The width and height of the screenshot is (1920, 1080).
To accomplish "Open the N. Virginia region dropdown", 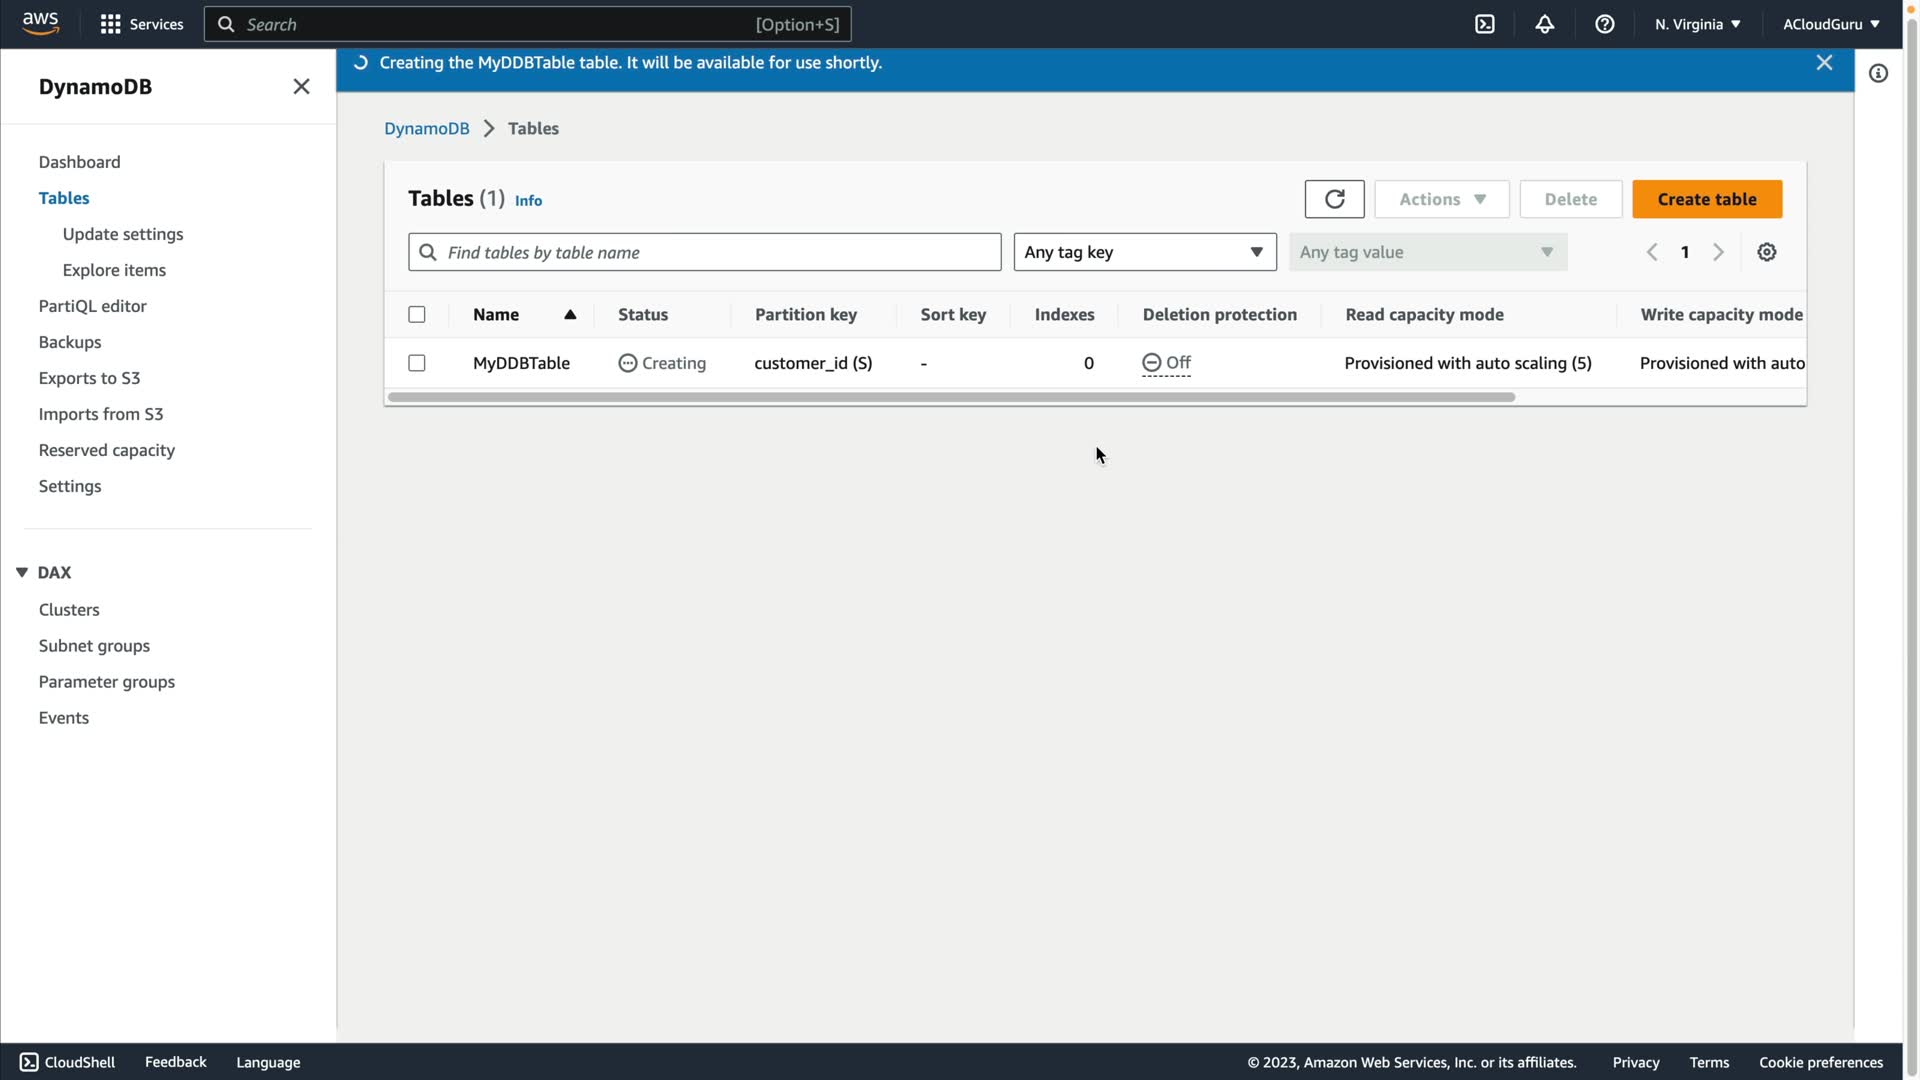I will (1697, 24).
